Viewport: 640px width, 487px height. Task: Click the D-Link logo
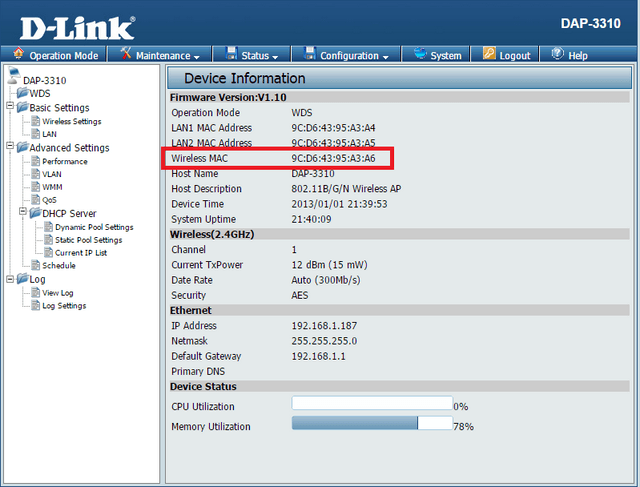click(x=78, y=28)
